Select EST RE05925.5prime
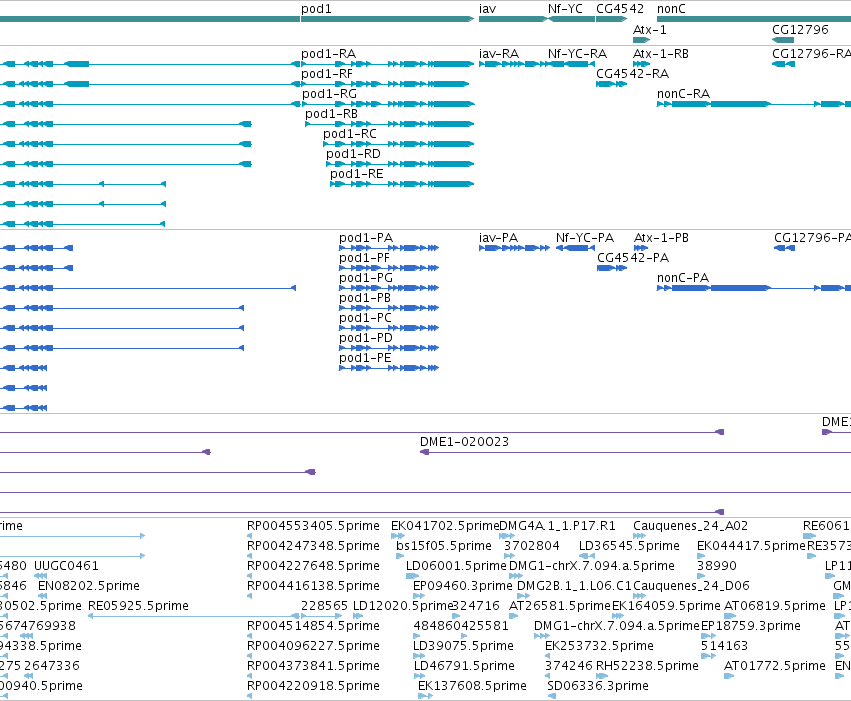Screen dimensions: 851x701 click(138, 606)
